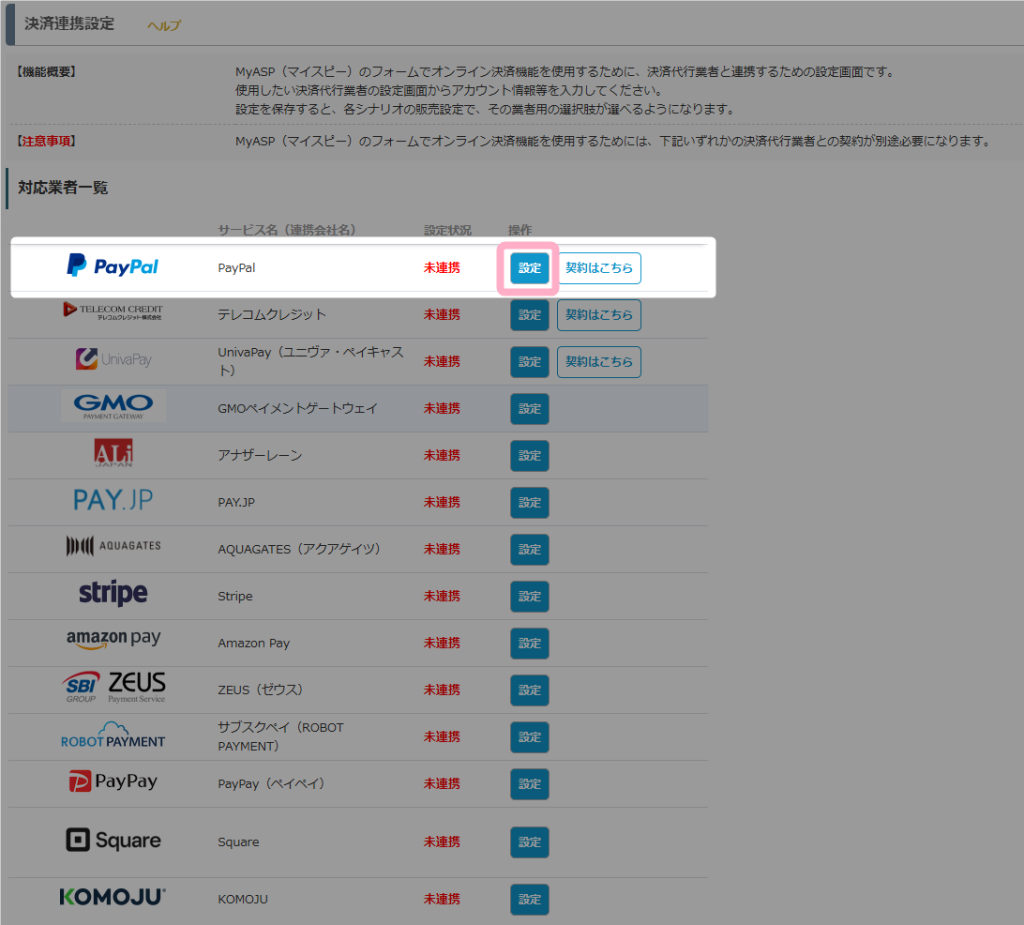Open 契約はこちら for PayPal

click(599, 268)
